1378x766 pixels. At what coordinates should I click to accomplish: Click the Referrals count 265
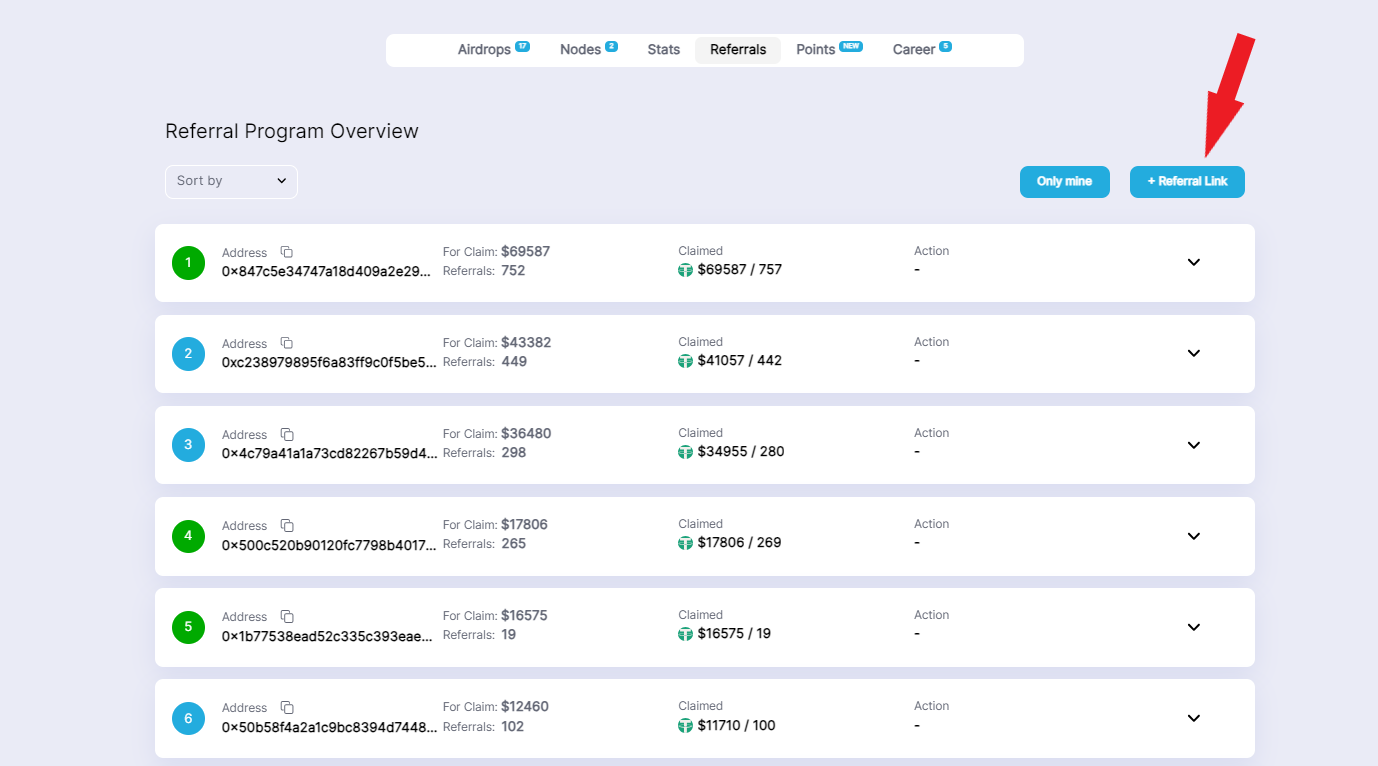point(514,544)
